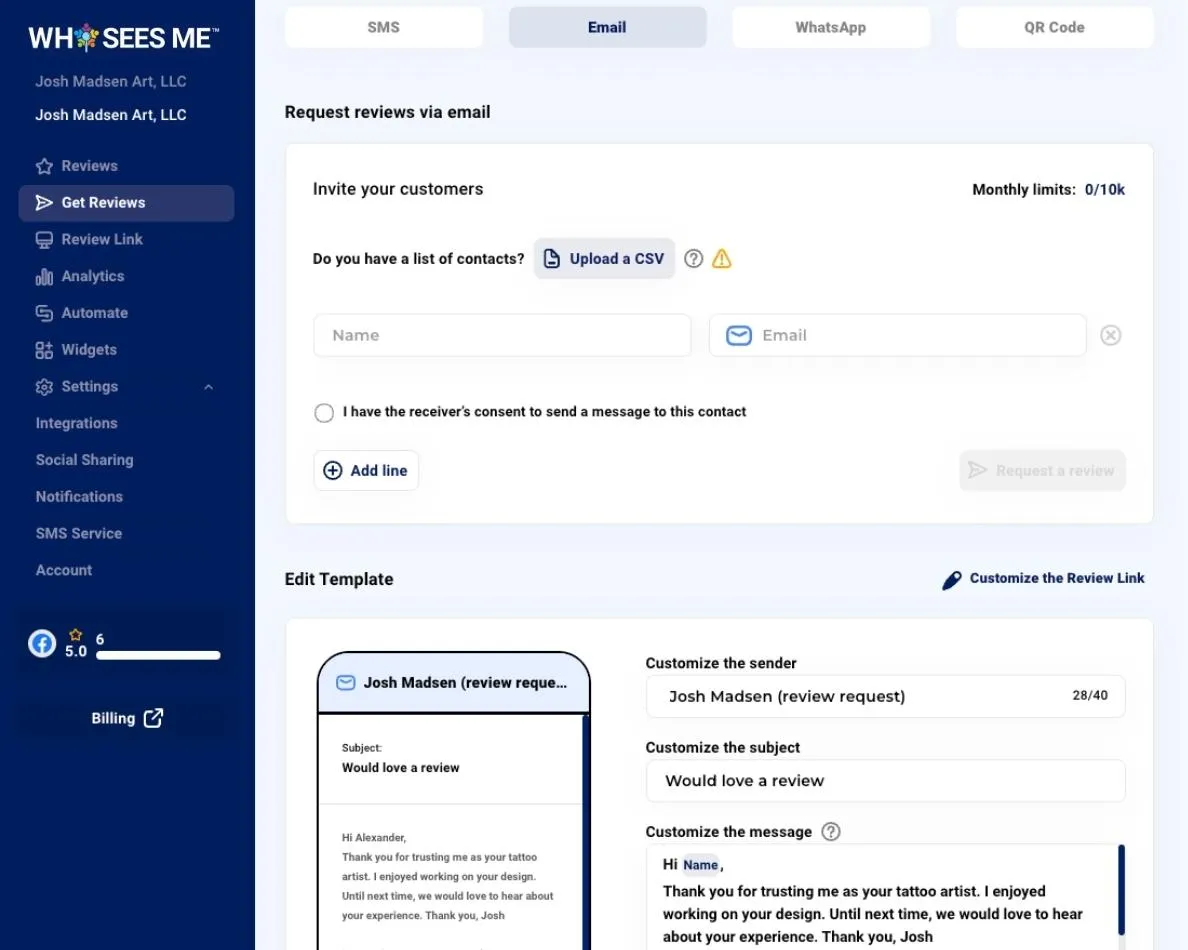Viewport: 1188px width, 950px height.
Task: Click the CSV help question mark icon
Action: pyautogui.click(x=693, y=259)
